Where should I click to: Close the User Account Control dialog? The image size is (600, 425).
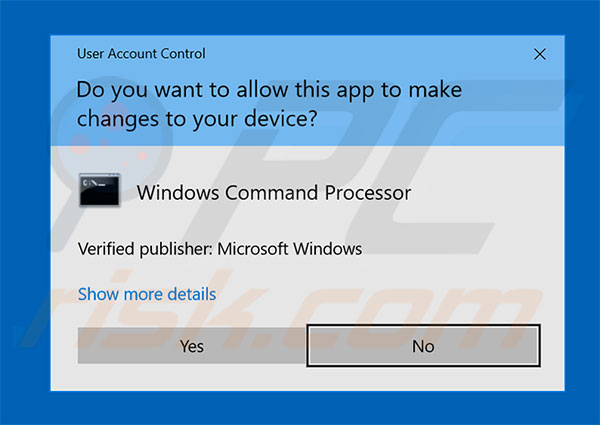pos(540,54)
